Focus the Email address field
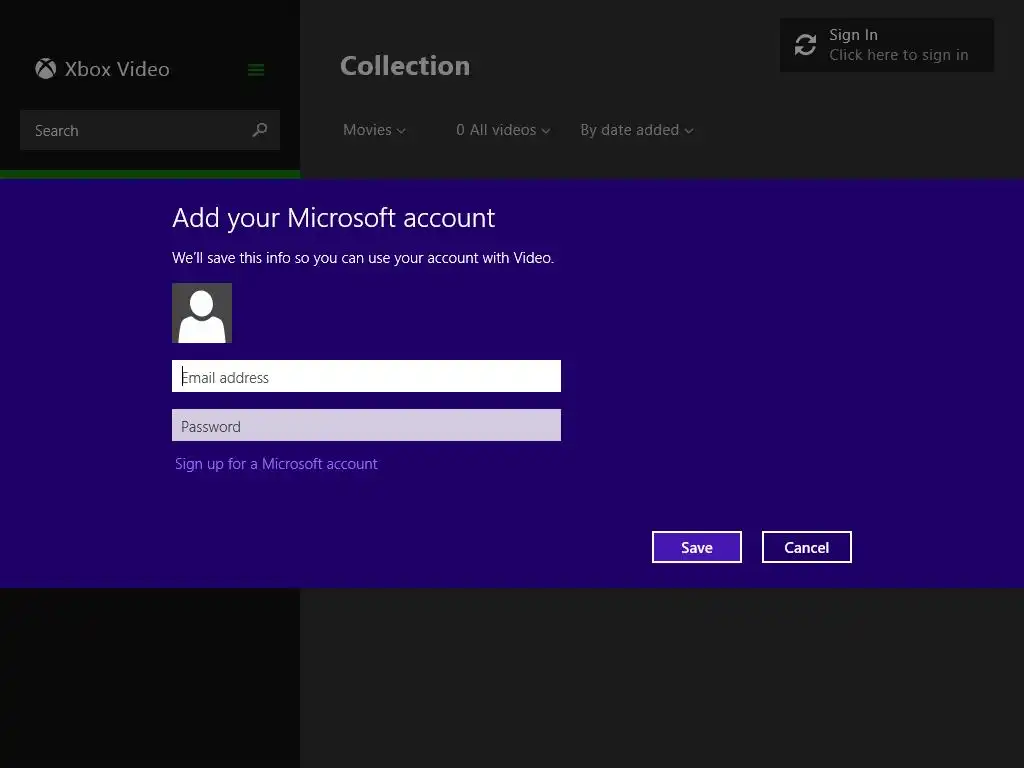This screenshot has width=1024, height=768. [366, 376]
